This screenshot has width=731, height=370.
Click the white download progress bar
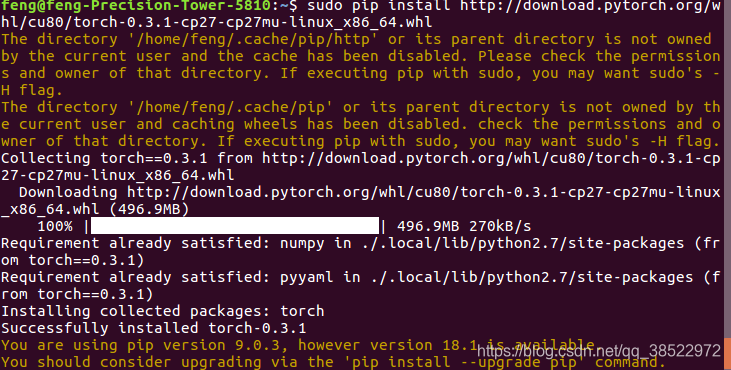[235, 226]
